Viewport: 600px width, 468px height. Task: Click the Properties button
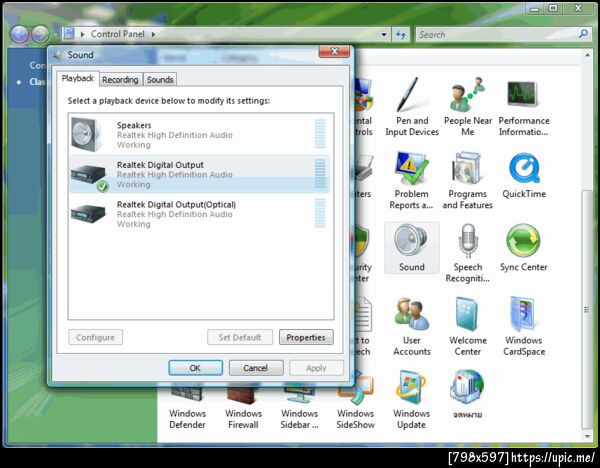tap(306, 337)
